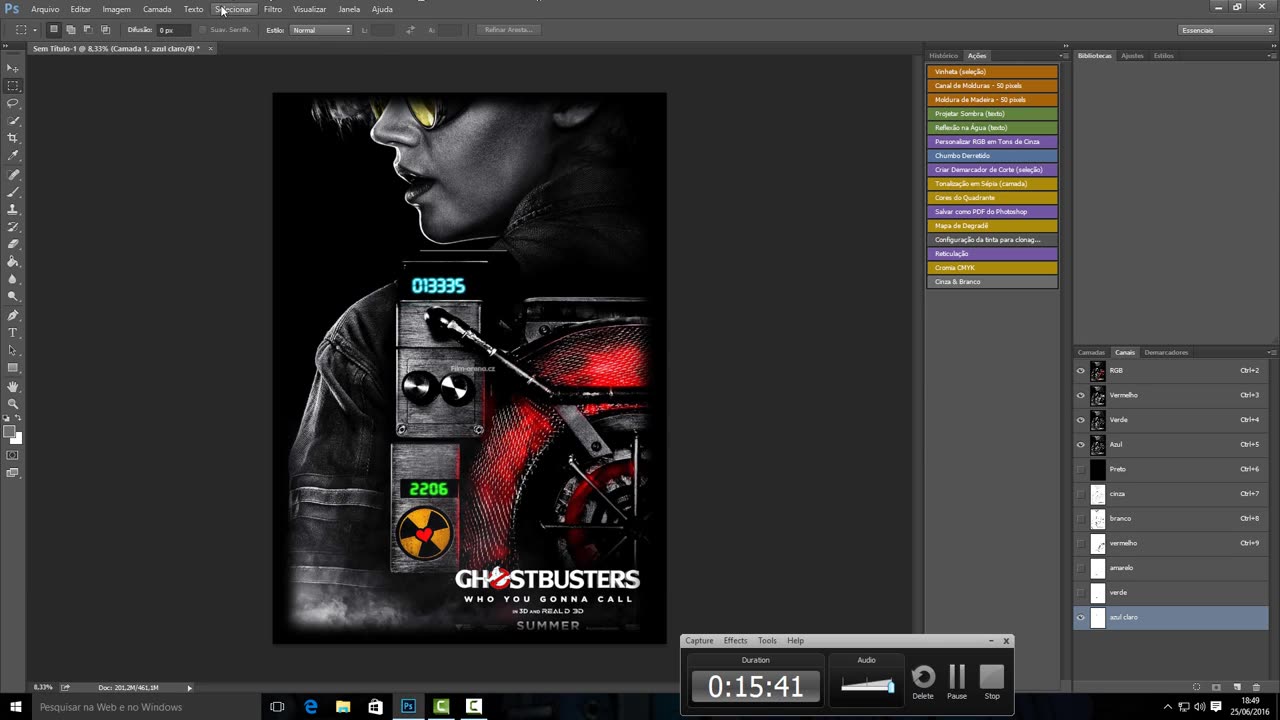Hide the Azul channel
Viewport: 1280px width, 720px height.
point(1080,445)
